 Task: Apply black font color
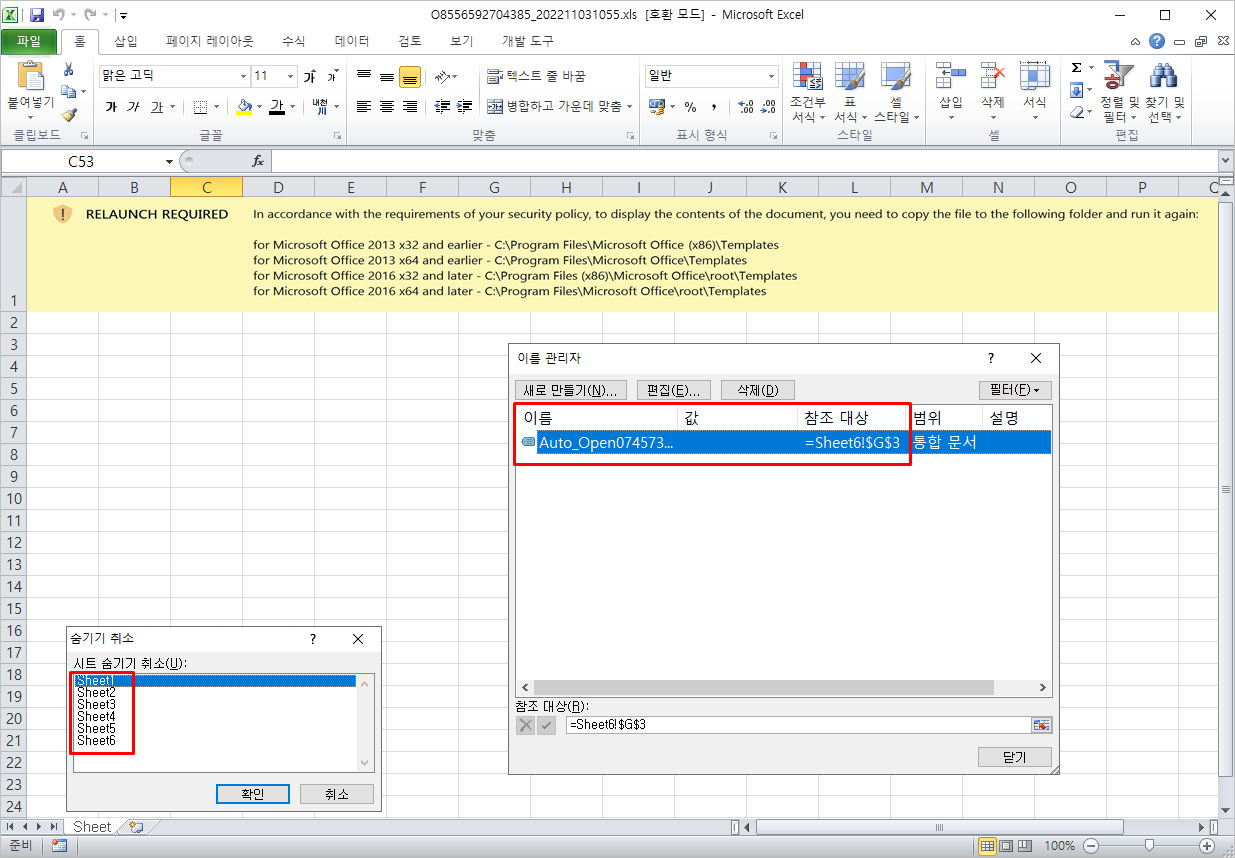(x=277, y=107)
